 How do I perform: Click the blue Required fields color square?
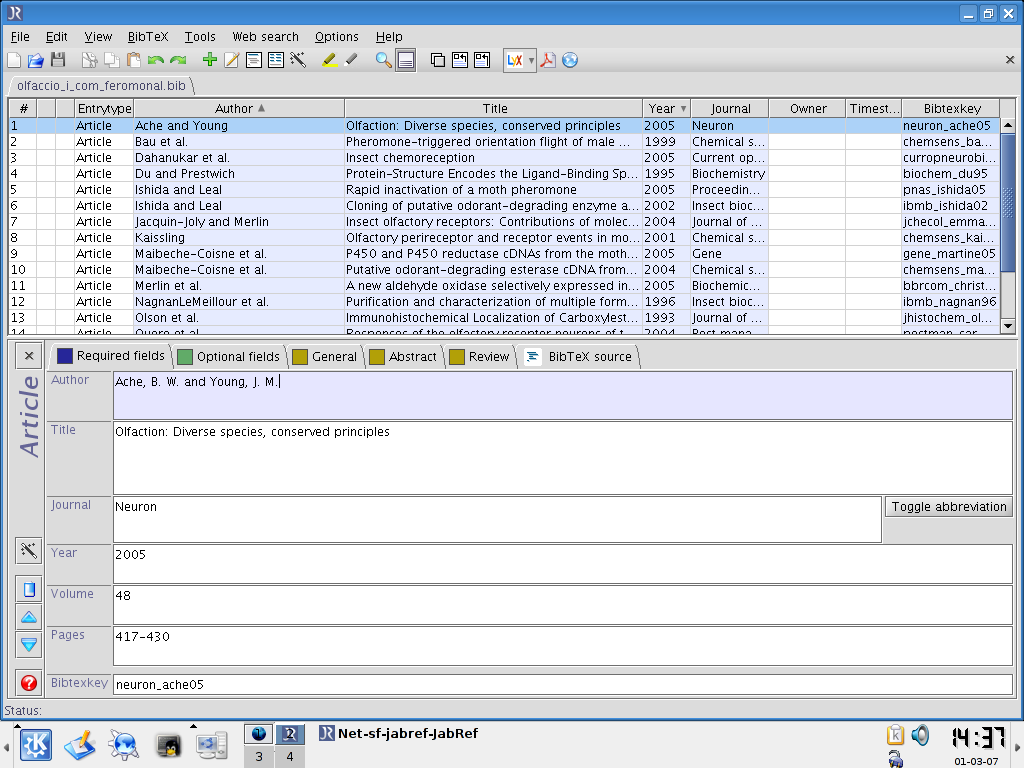[65, 356]
